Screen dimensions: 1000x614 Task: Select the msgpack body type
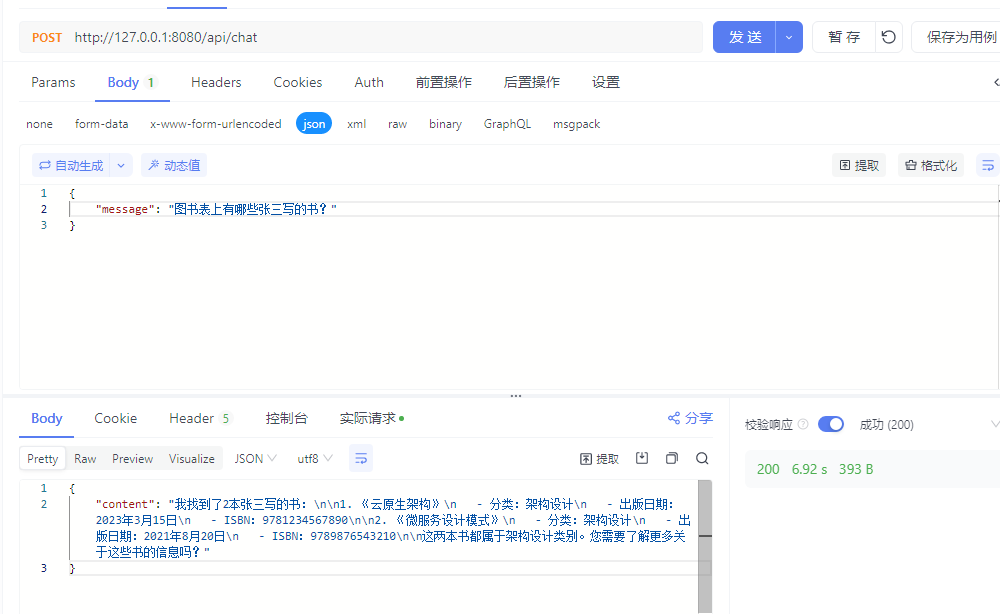[577, 124]
